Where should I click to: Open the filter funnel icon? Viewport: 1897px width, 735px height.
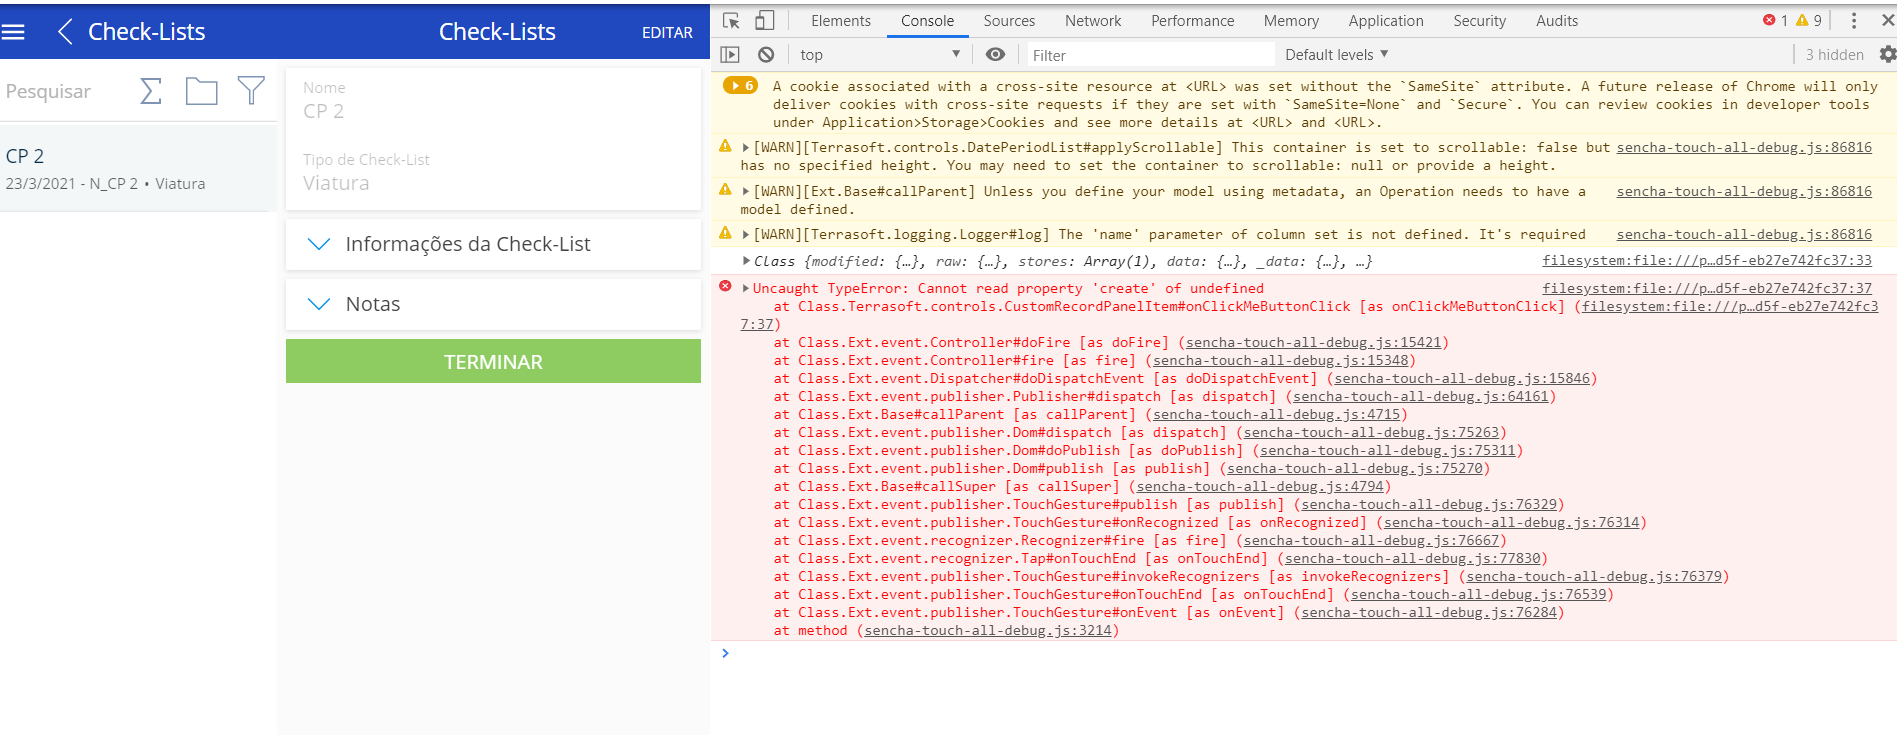pyautogui.click(x=251, y=91)
